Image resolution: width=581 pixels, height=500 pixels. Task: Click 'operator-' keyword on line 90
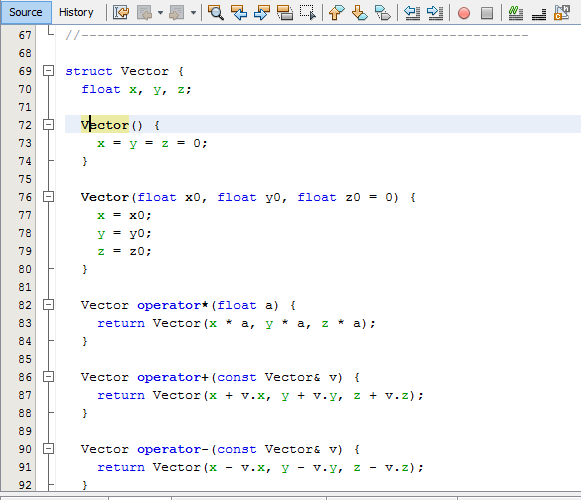(173, 449)
